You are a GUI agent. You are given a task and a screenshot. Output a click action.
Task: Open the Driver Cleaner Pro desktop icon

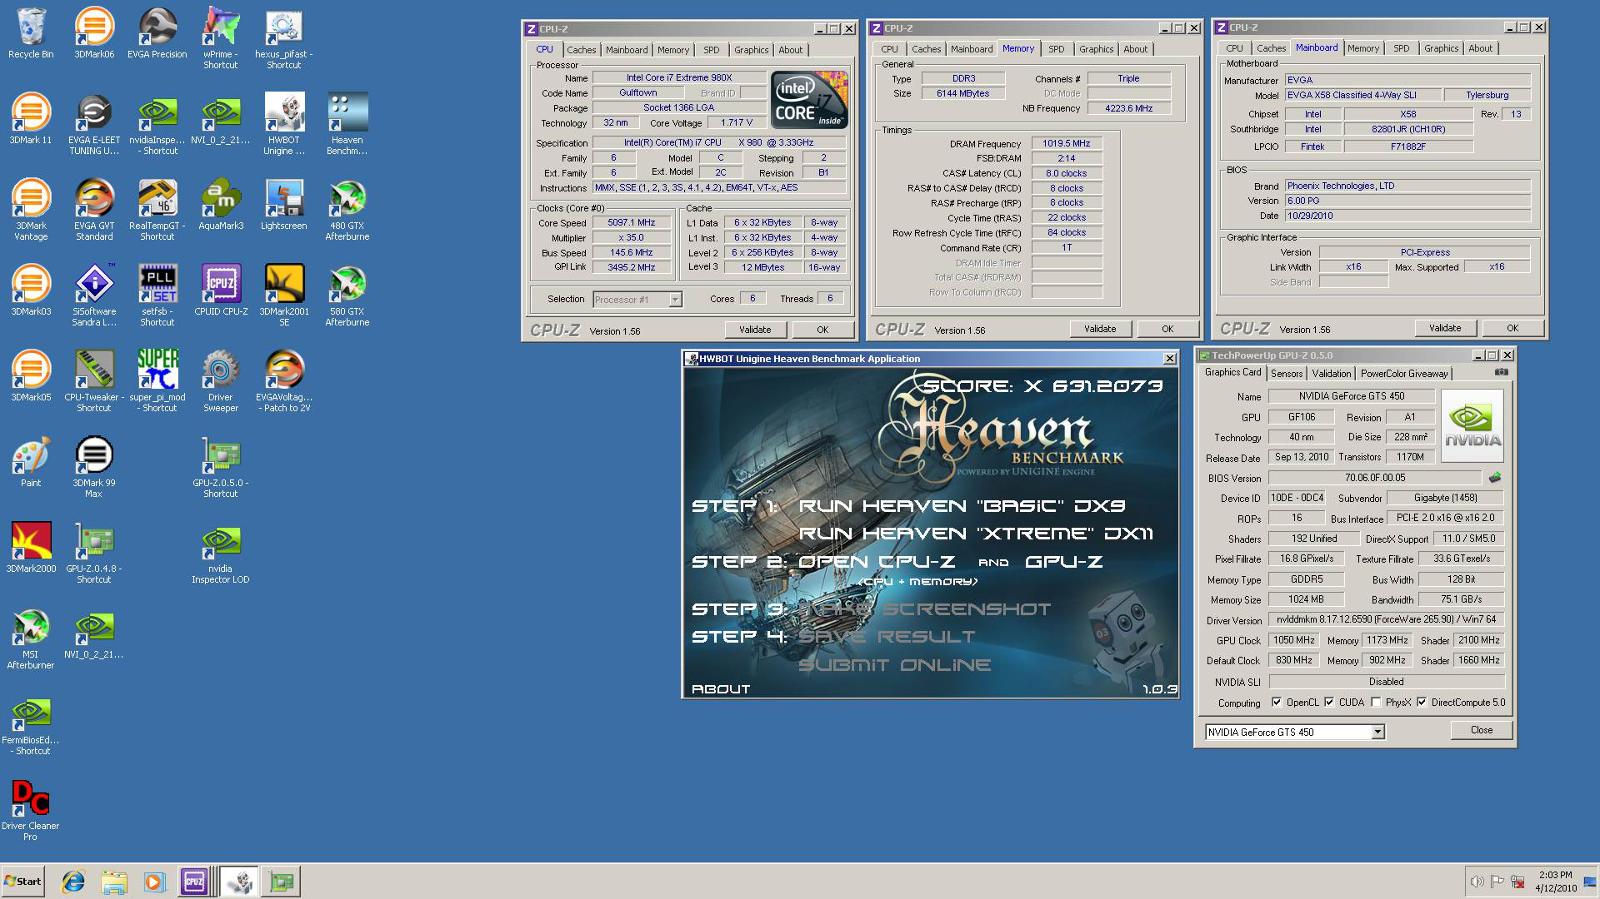pyautogui.click(x=31, y=811)
